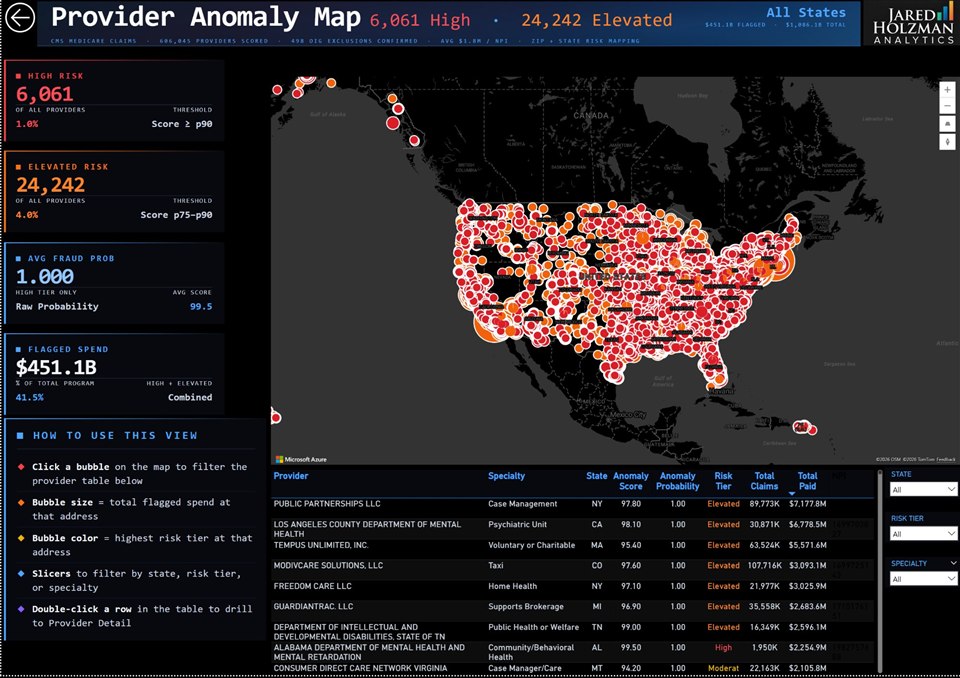Zoom out on the map
Screen dimensions: 960x678
pos(947,106)
